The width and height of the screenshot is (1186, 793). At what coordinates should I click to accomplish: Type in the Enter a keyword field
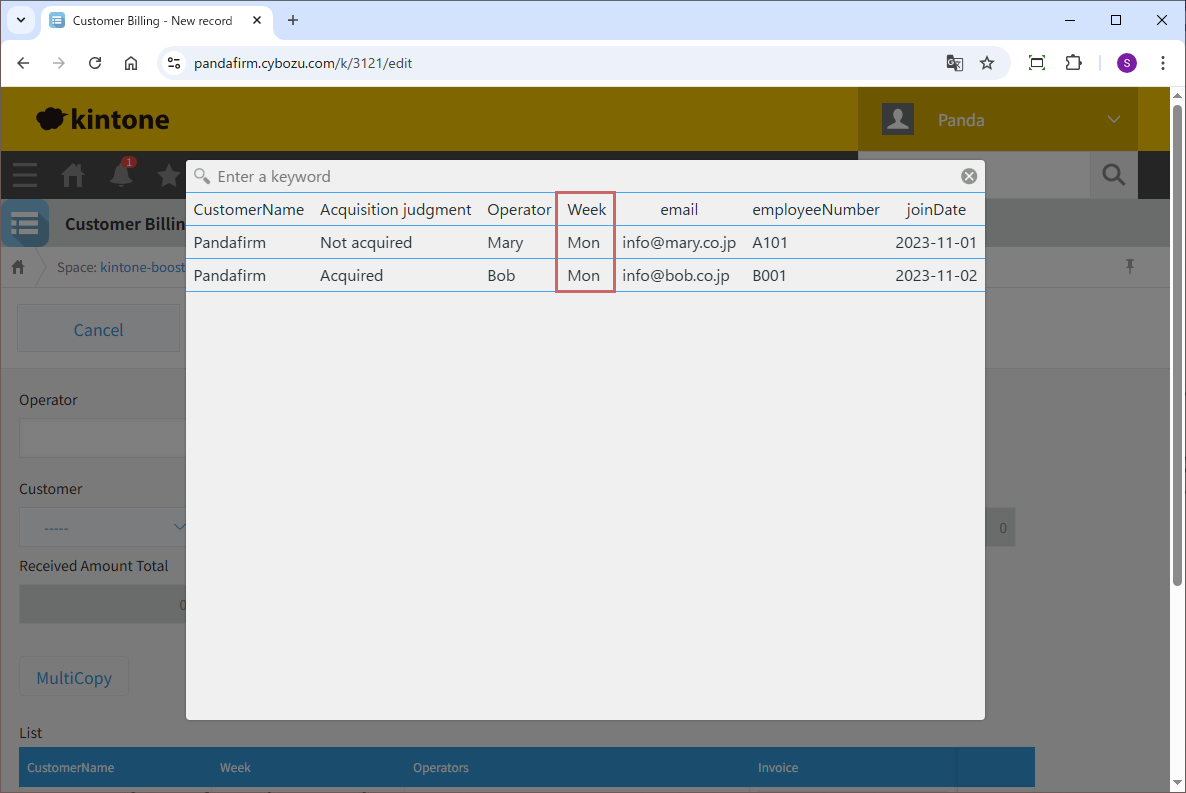(580, 176)
